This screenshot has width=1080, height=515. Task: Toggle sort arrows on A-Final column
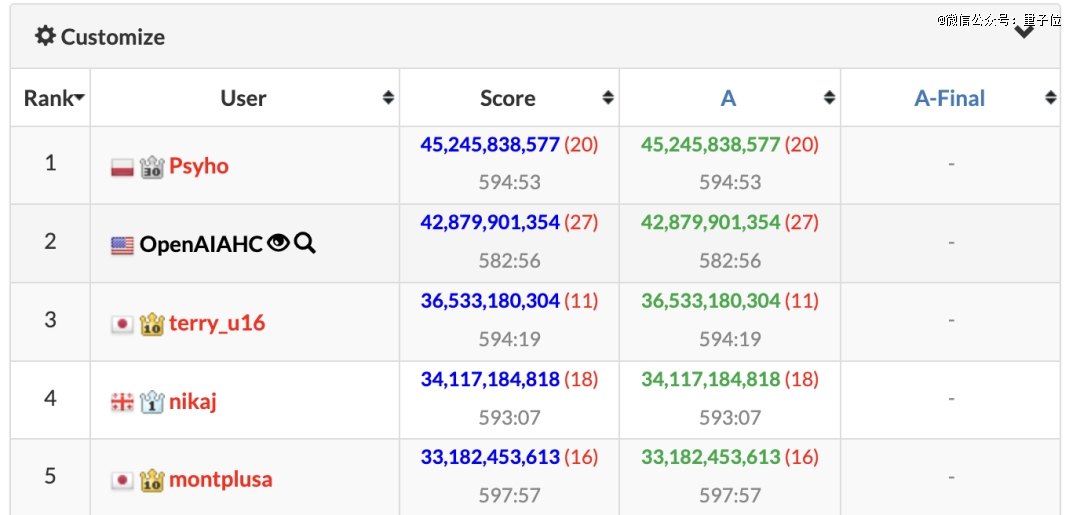pyautogui.click(x=1050, y=98)
